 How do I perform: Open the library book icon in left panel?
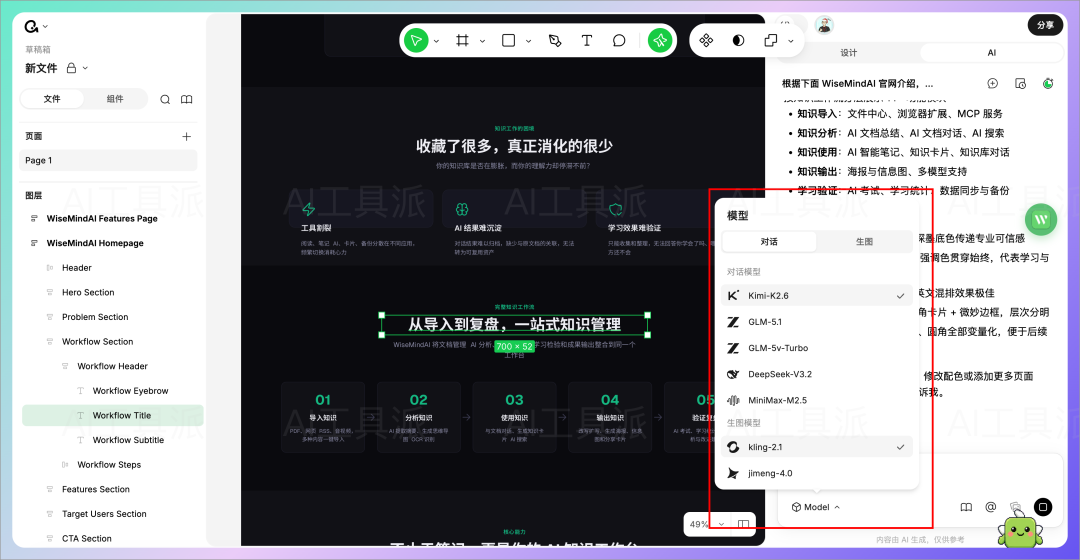point(187,99)
